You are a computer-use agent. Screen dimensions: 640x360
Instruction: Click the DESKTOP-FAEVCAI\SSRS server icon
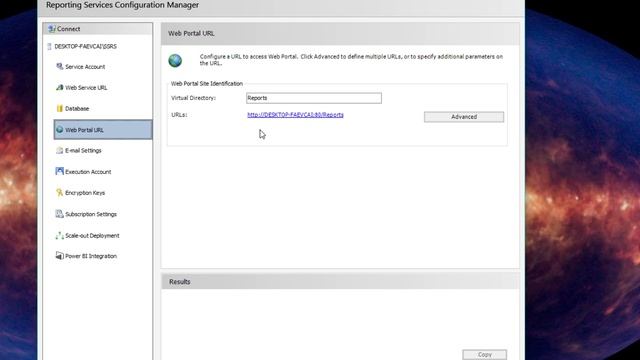click(49, 47)
